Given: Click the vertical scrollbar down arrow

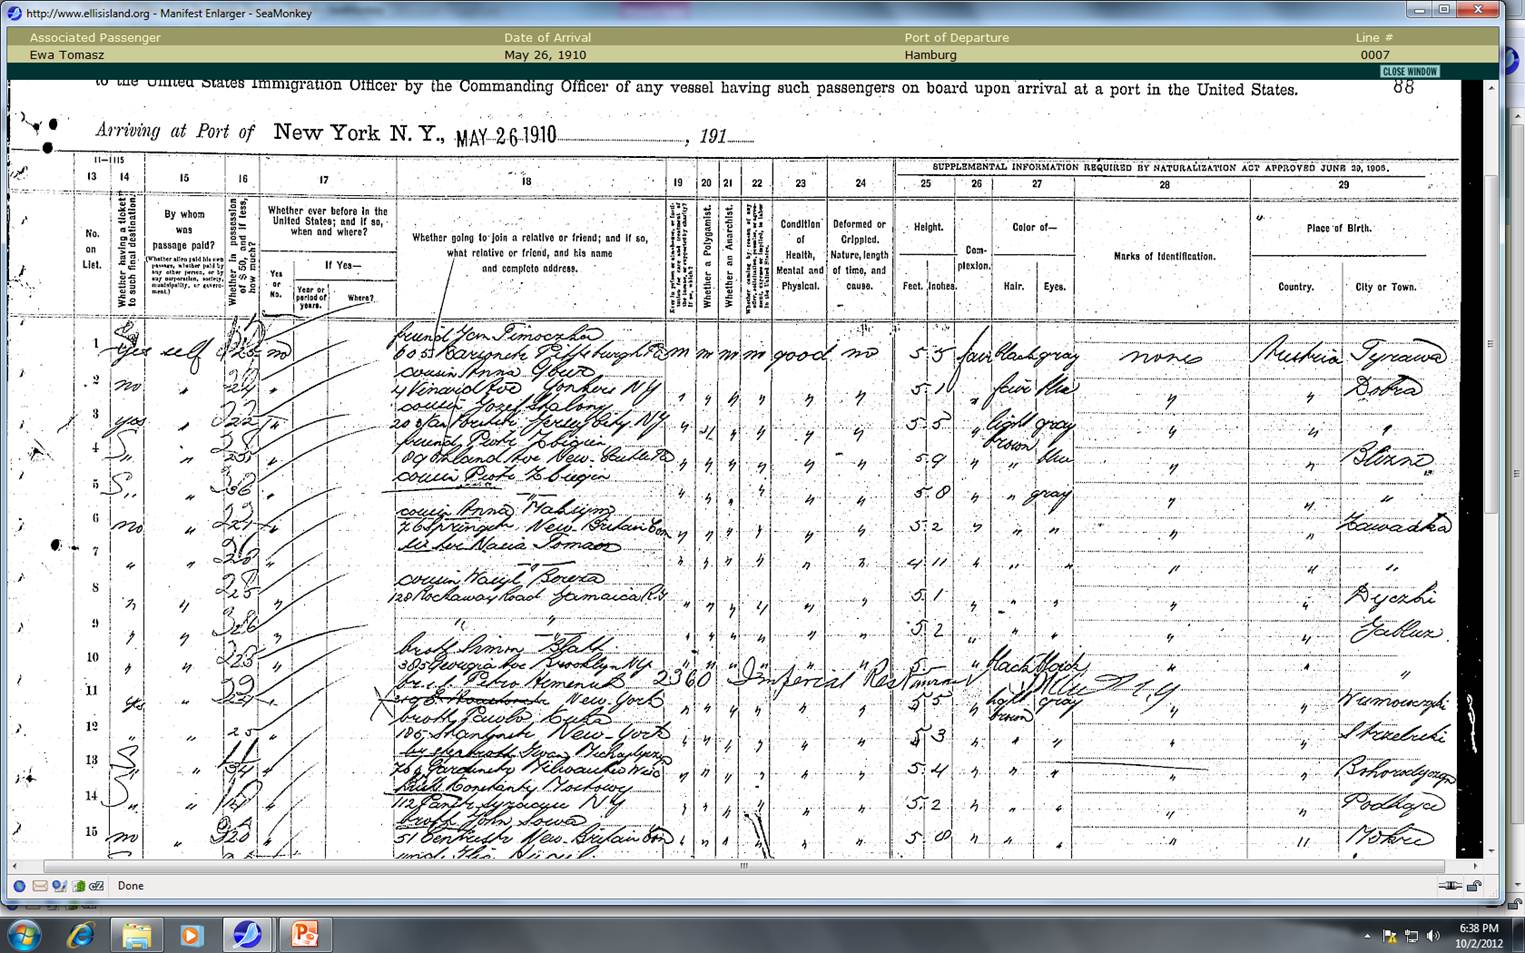Looking at the screenshot, I should tap(1491, 851).
